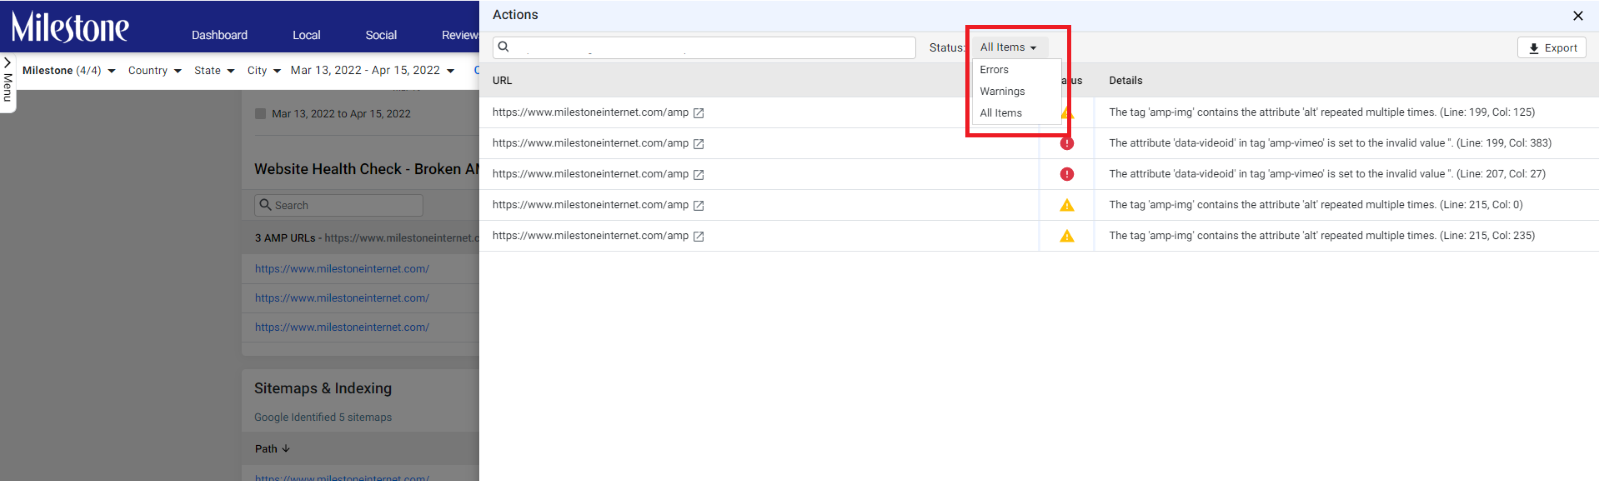The height and width of the screenshot is (481, 1600).
Task: Click the Website Health Check search field
Action: click(x=339, y=205)
